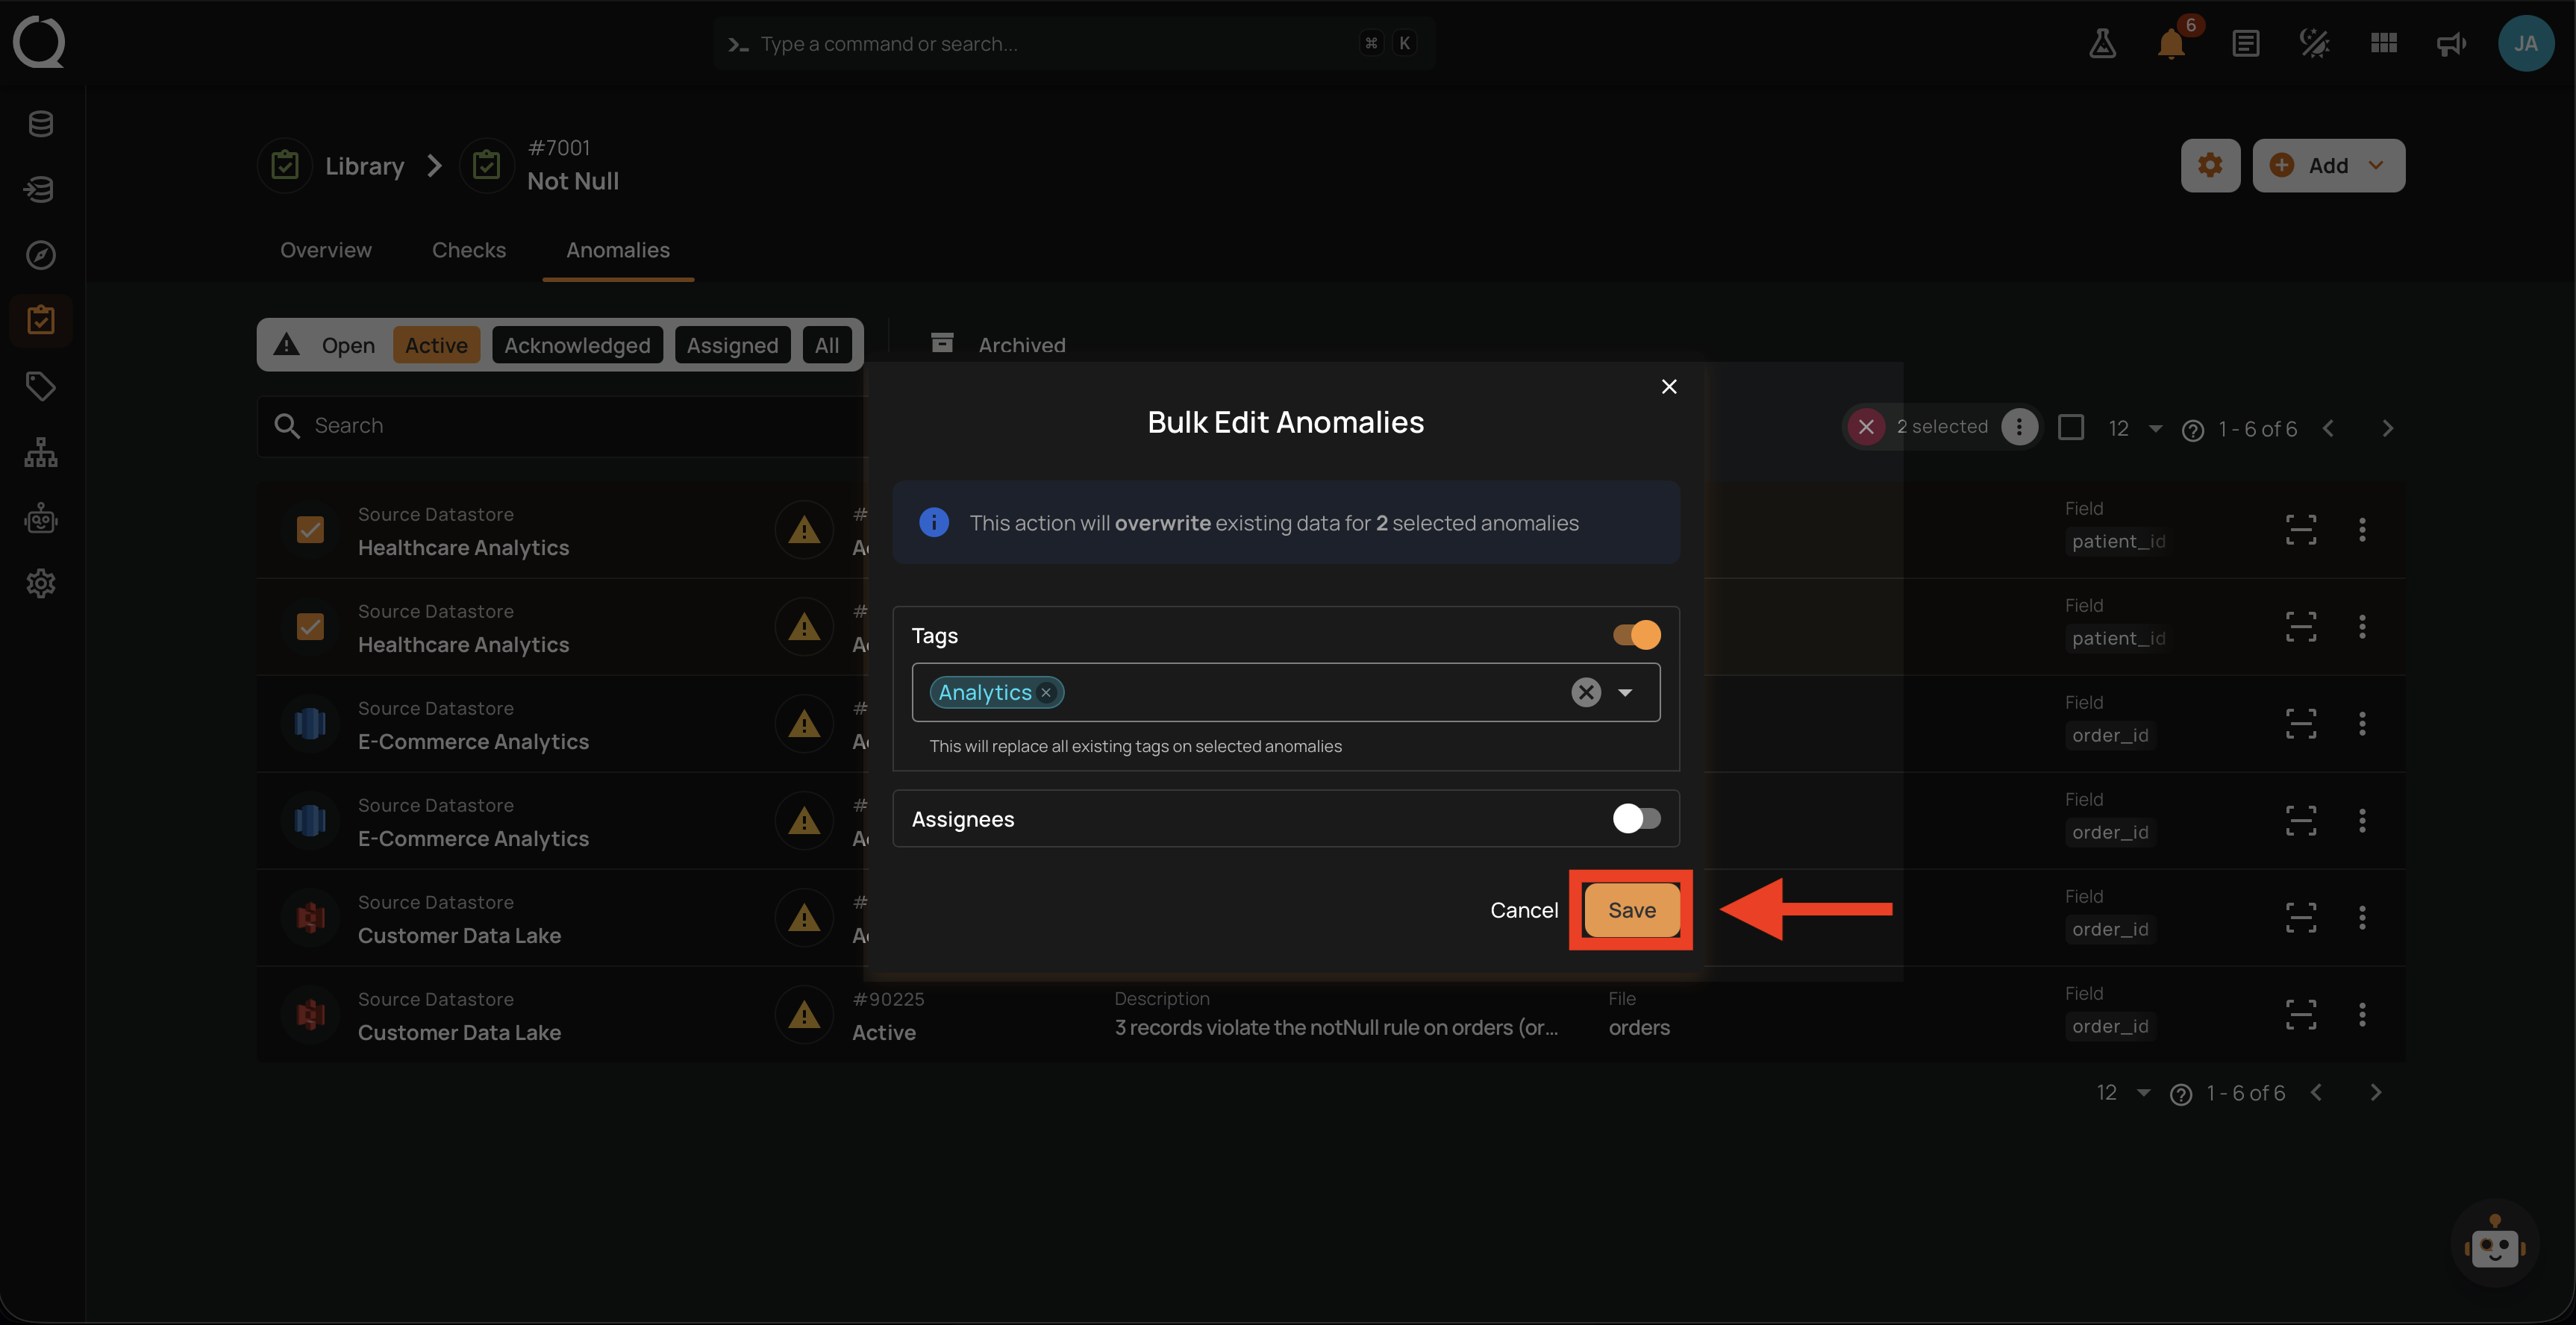Open the Datastores sidebar icon
The image size is (2576, 1325).
click(41, 124)
